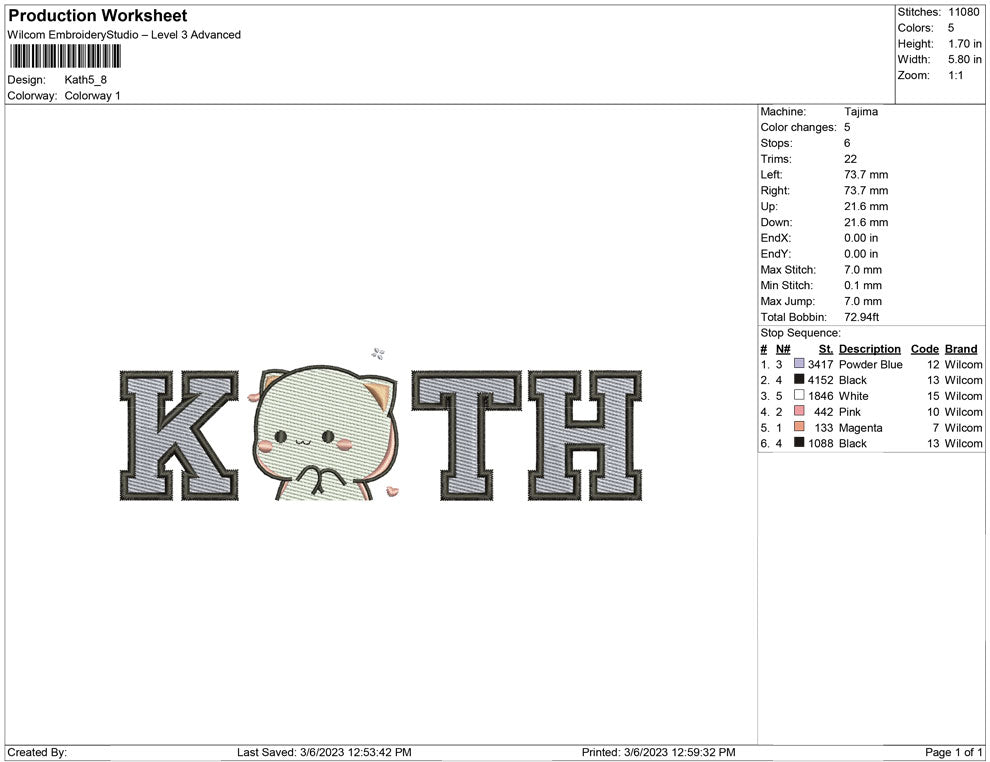This screenshot has width=990, height=762.
Task: Click the Code column header
Action: [x=924, y=348]
